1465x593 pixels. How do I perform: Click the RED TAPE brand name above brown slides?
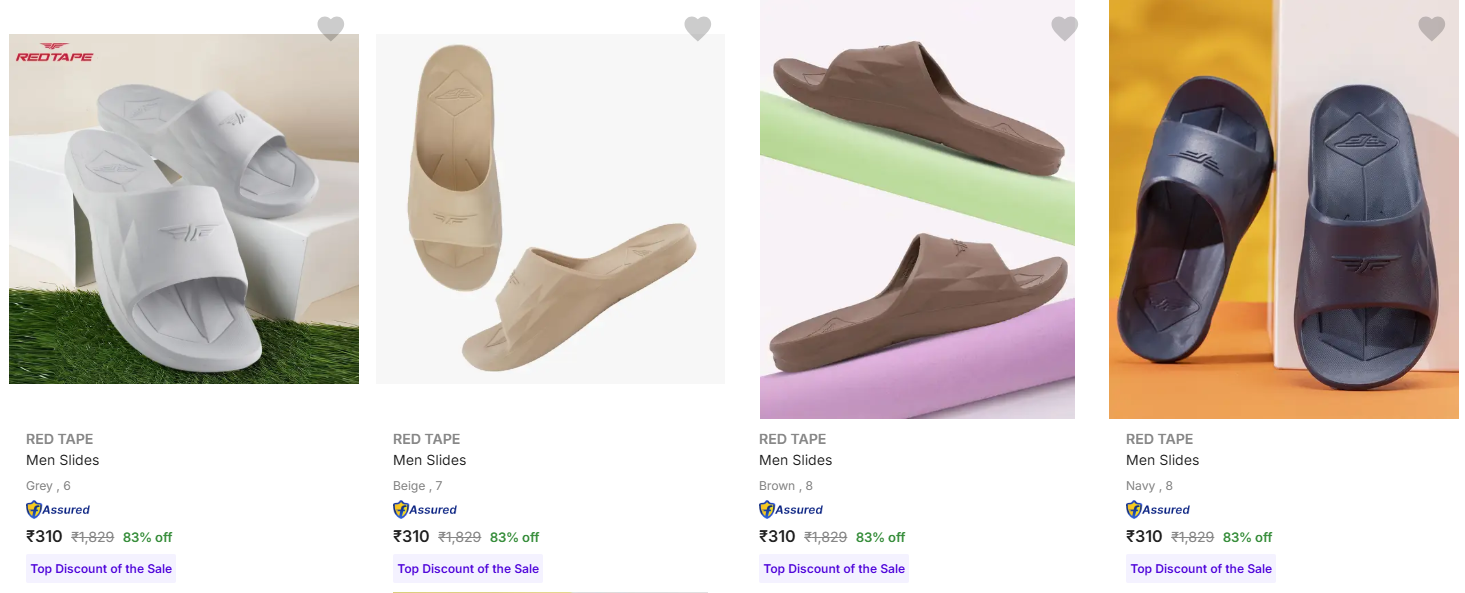[x=792, y=439]
